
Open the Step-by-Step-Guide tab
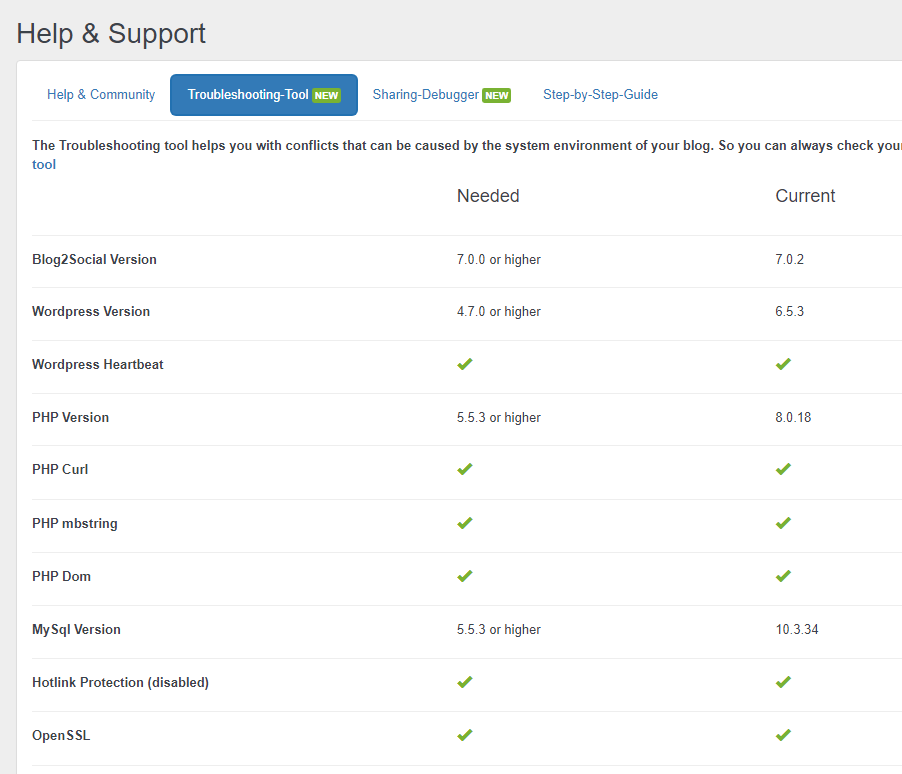coord(600,95)
